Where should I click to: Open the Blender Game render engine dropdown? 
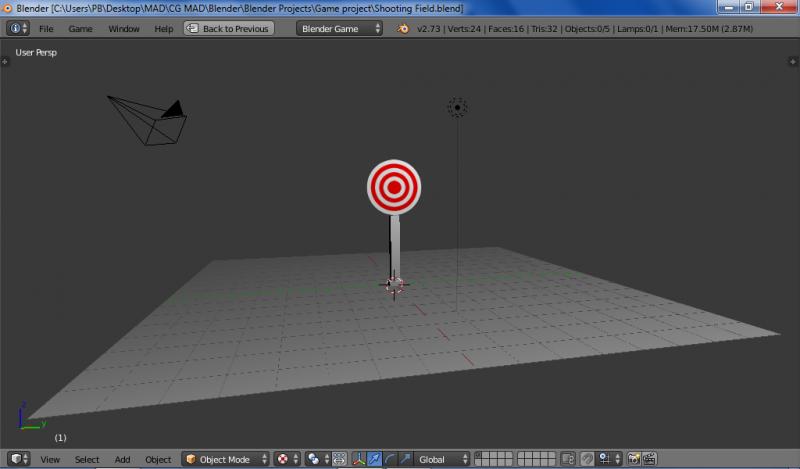tap(339, 28)
